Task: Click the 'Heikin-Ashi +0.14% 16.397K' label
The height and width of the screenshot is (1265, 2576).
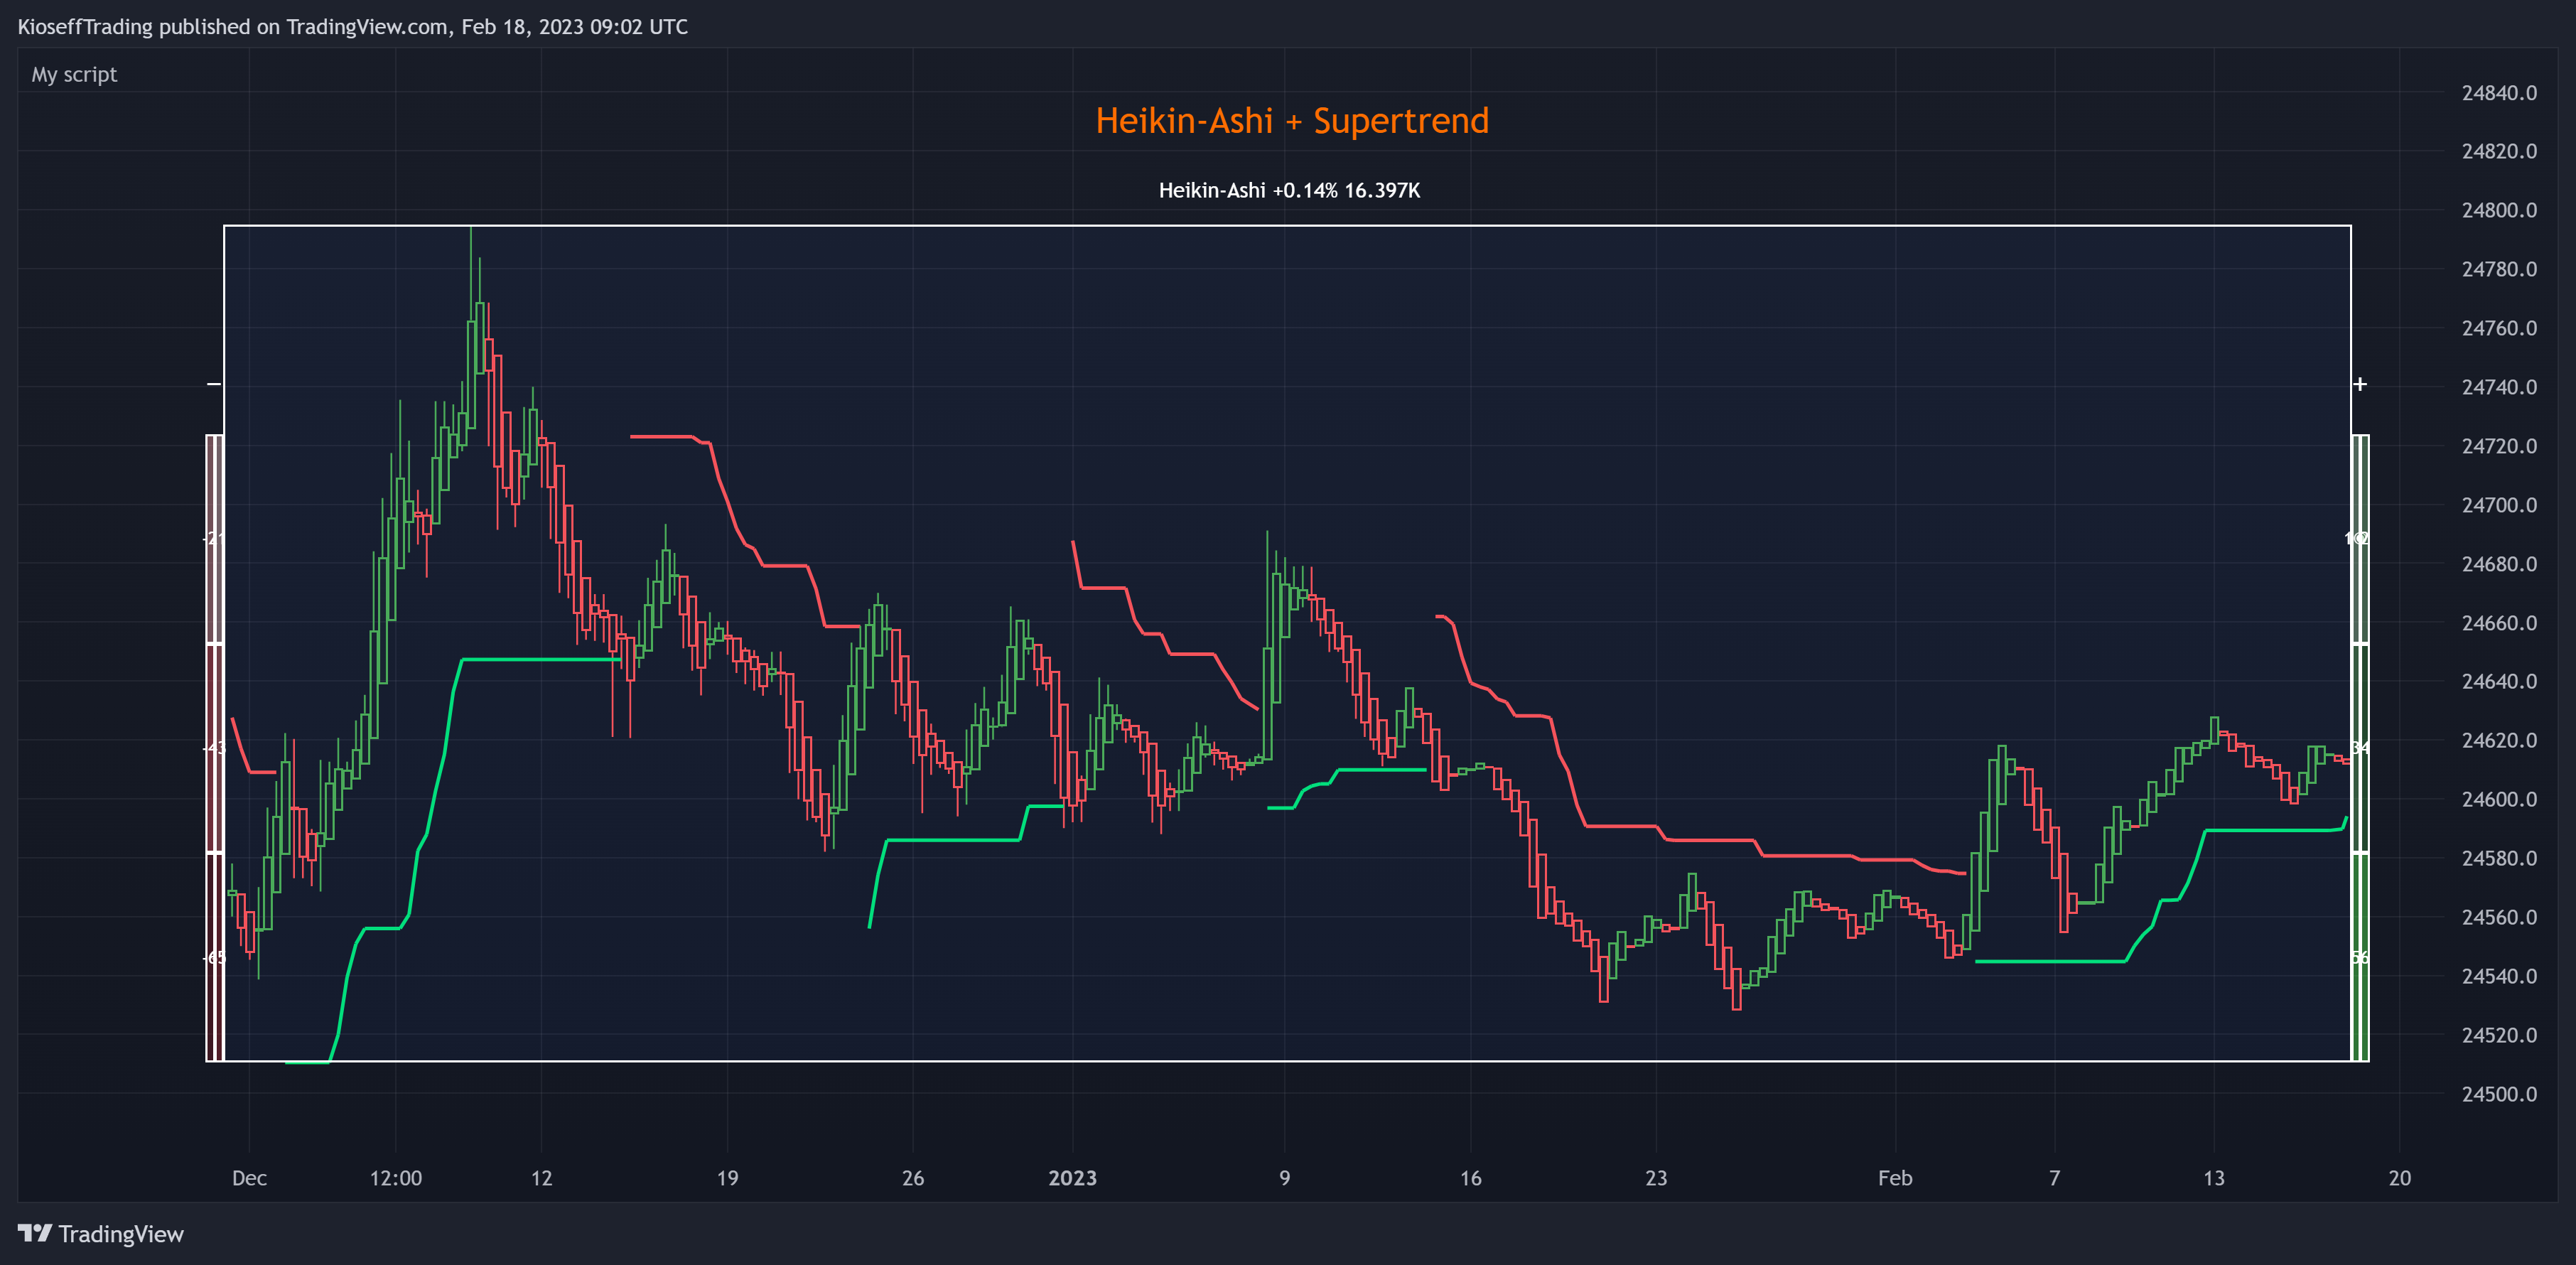Action: point(1289,190)
